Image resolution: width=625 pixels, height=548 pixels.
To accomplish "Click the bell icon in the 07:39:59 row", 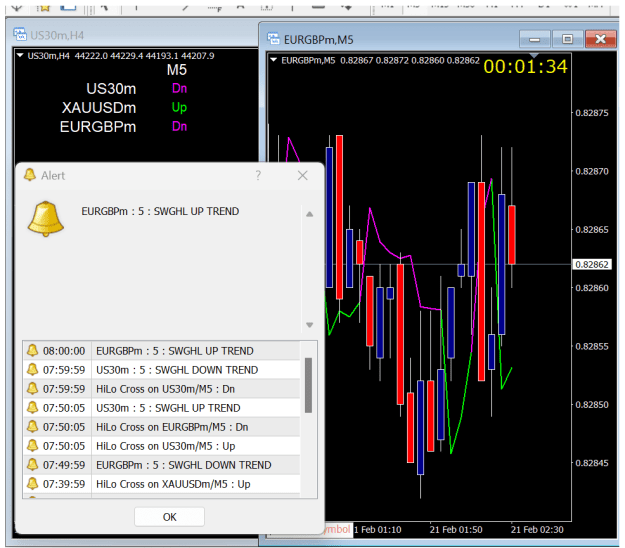I will tap(32, 483).
